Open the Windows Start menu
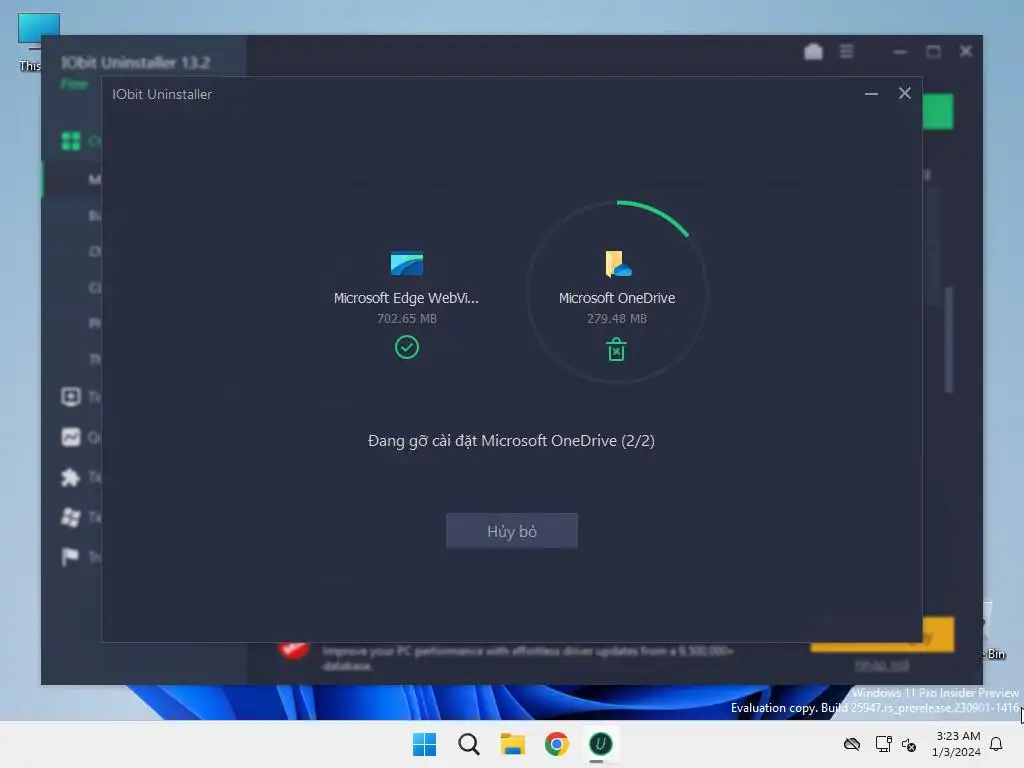The image size is (1024, 768). click(x=424, y=744)
